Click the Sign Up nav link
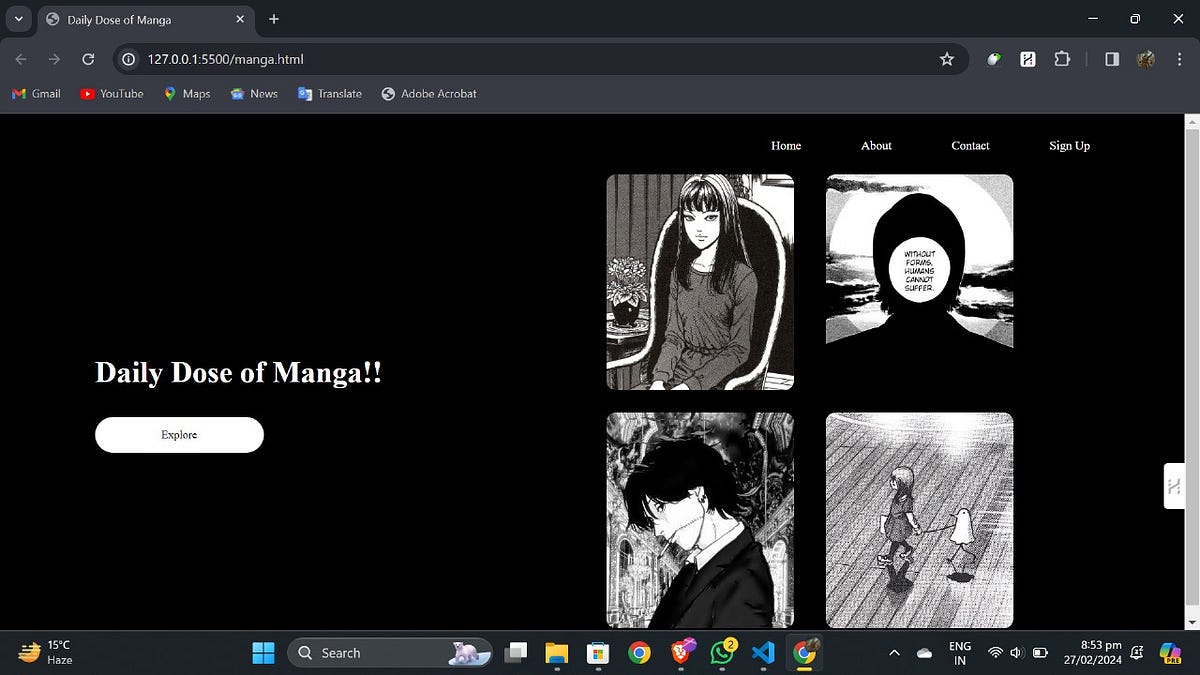 tap(1069, 145)
